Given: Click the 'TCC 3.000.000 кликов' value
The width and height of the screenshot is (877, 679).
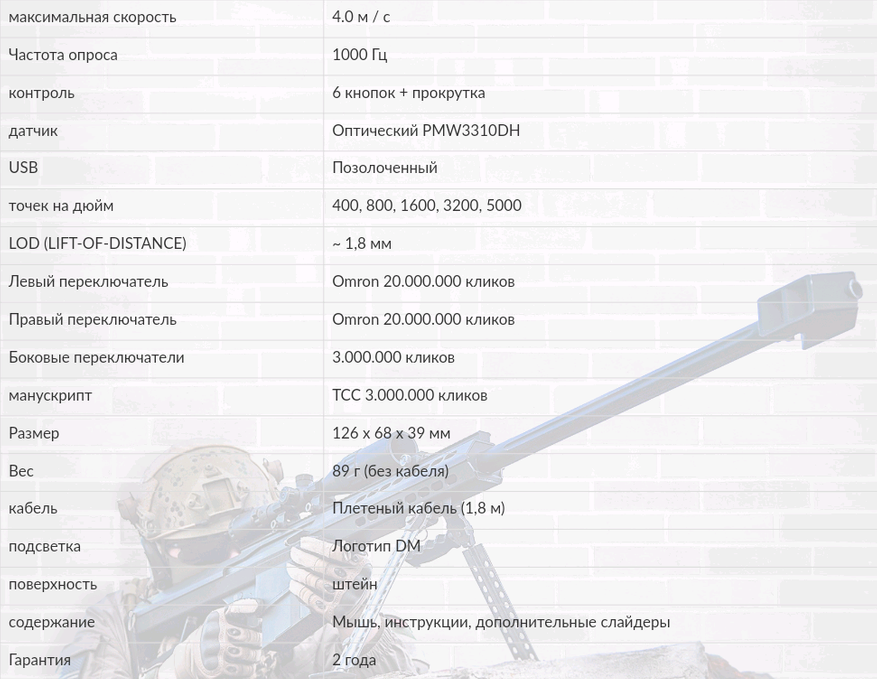Looking at the screenshot, I should point(409,396).
